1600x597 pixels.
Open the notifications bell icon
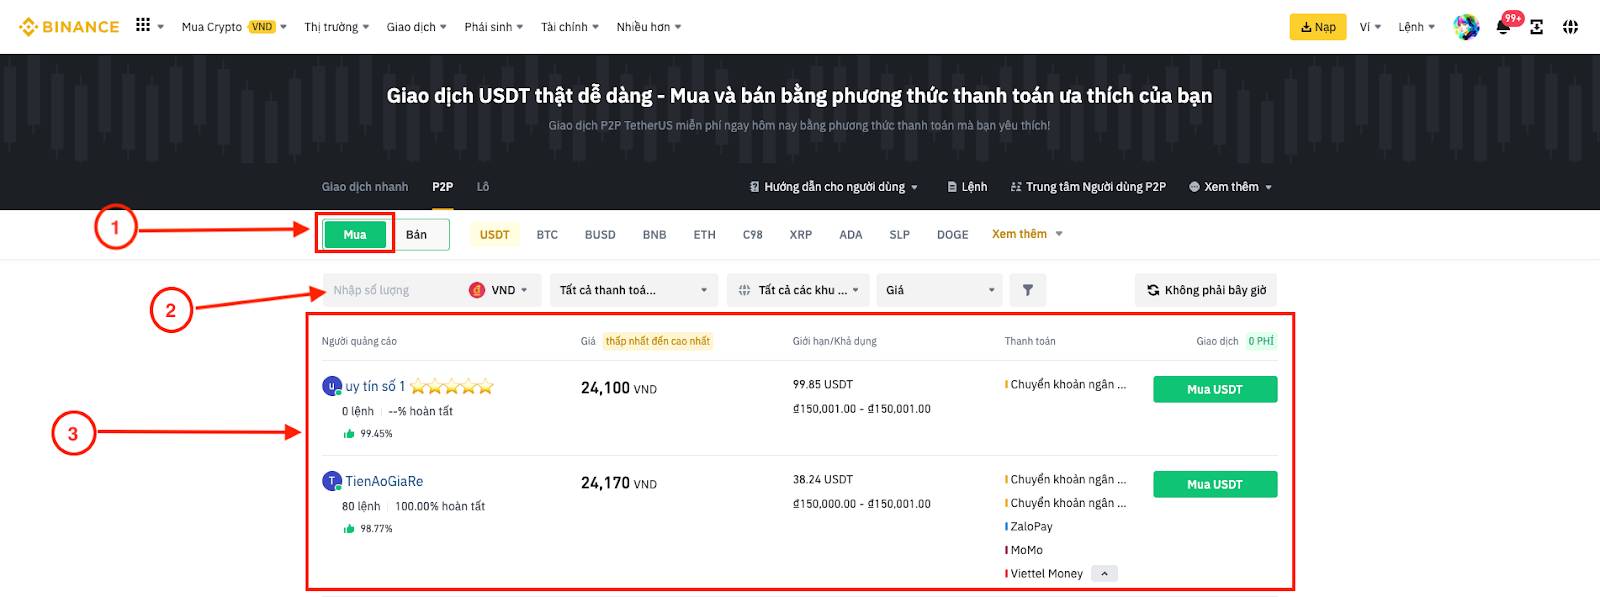click(x=1503, y=27)
